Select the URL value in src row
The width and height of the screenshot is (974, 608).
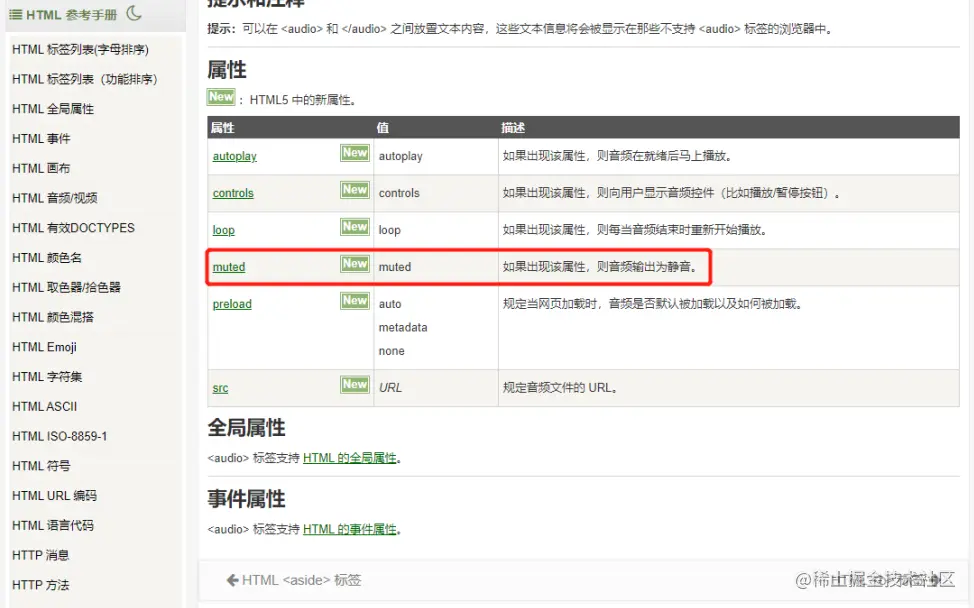(391, 388)
